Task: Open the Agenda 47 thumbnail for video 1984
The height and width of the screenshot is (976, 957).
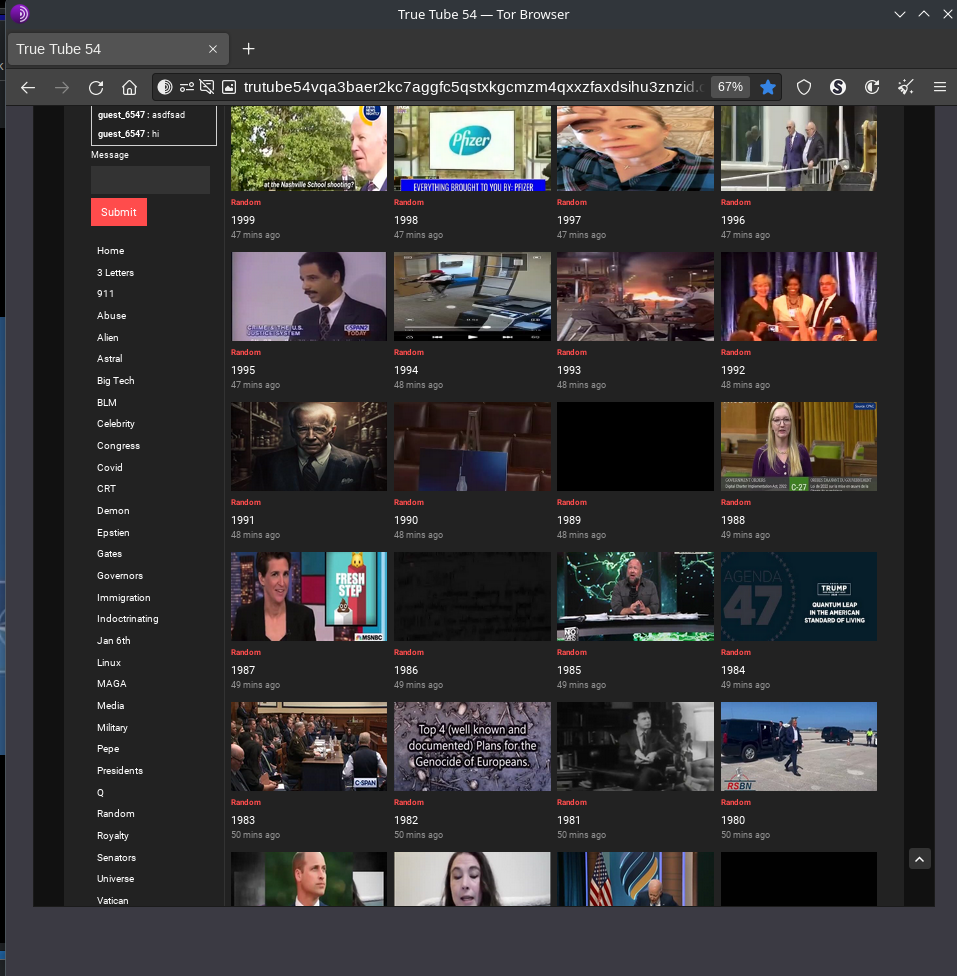Action: click(799, 596)
